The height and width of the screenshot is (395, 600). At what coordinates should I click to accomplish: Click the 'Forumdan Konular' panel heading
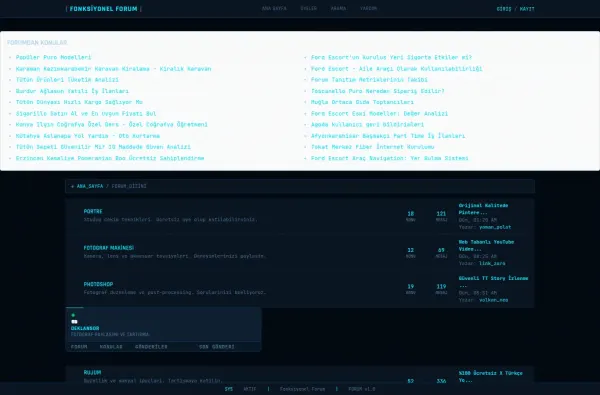[37, 42]
